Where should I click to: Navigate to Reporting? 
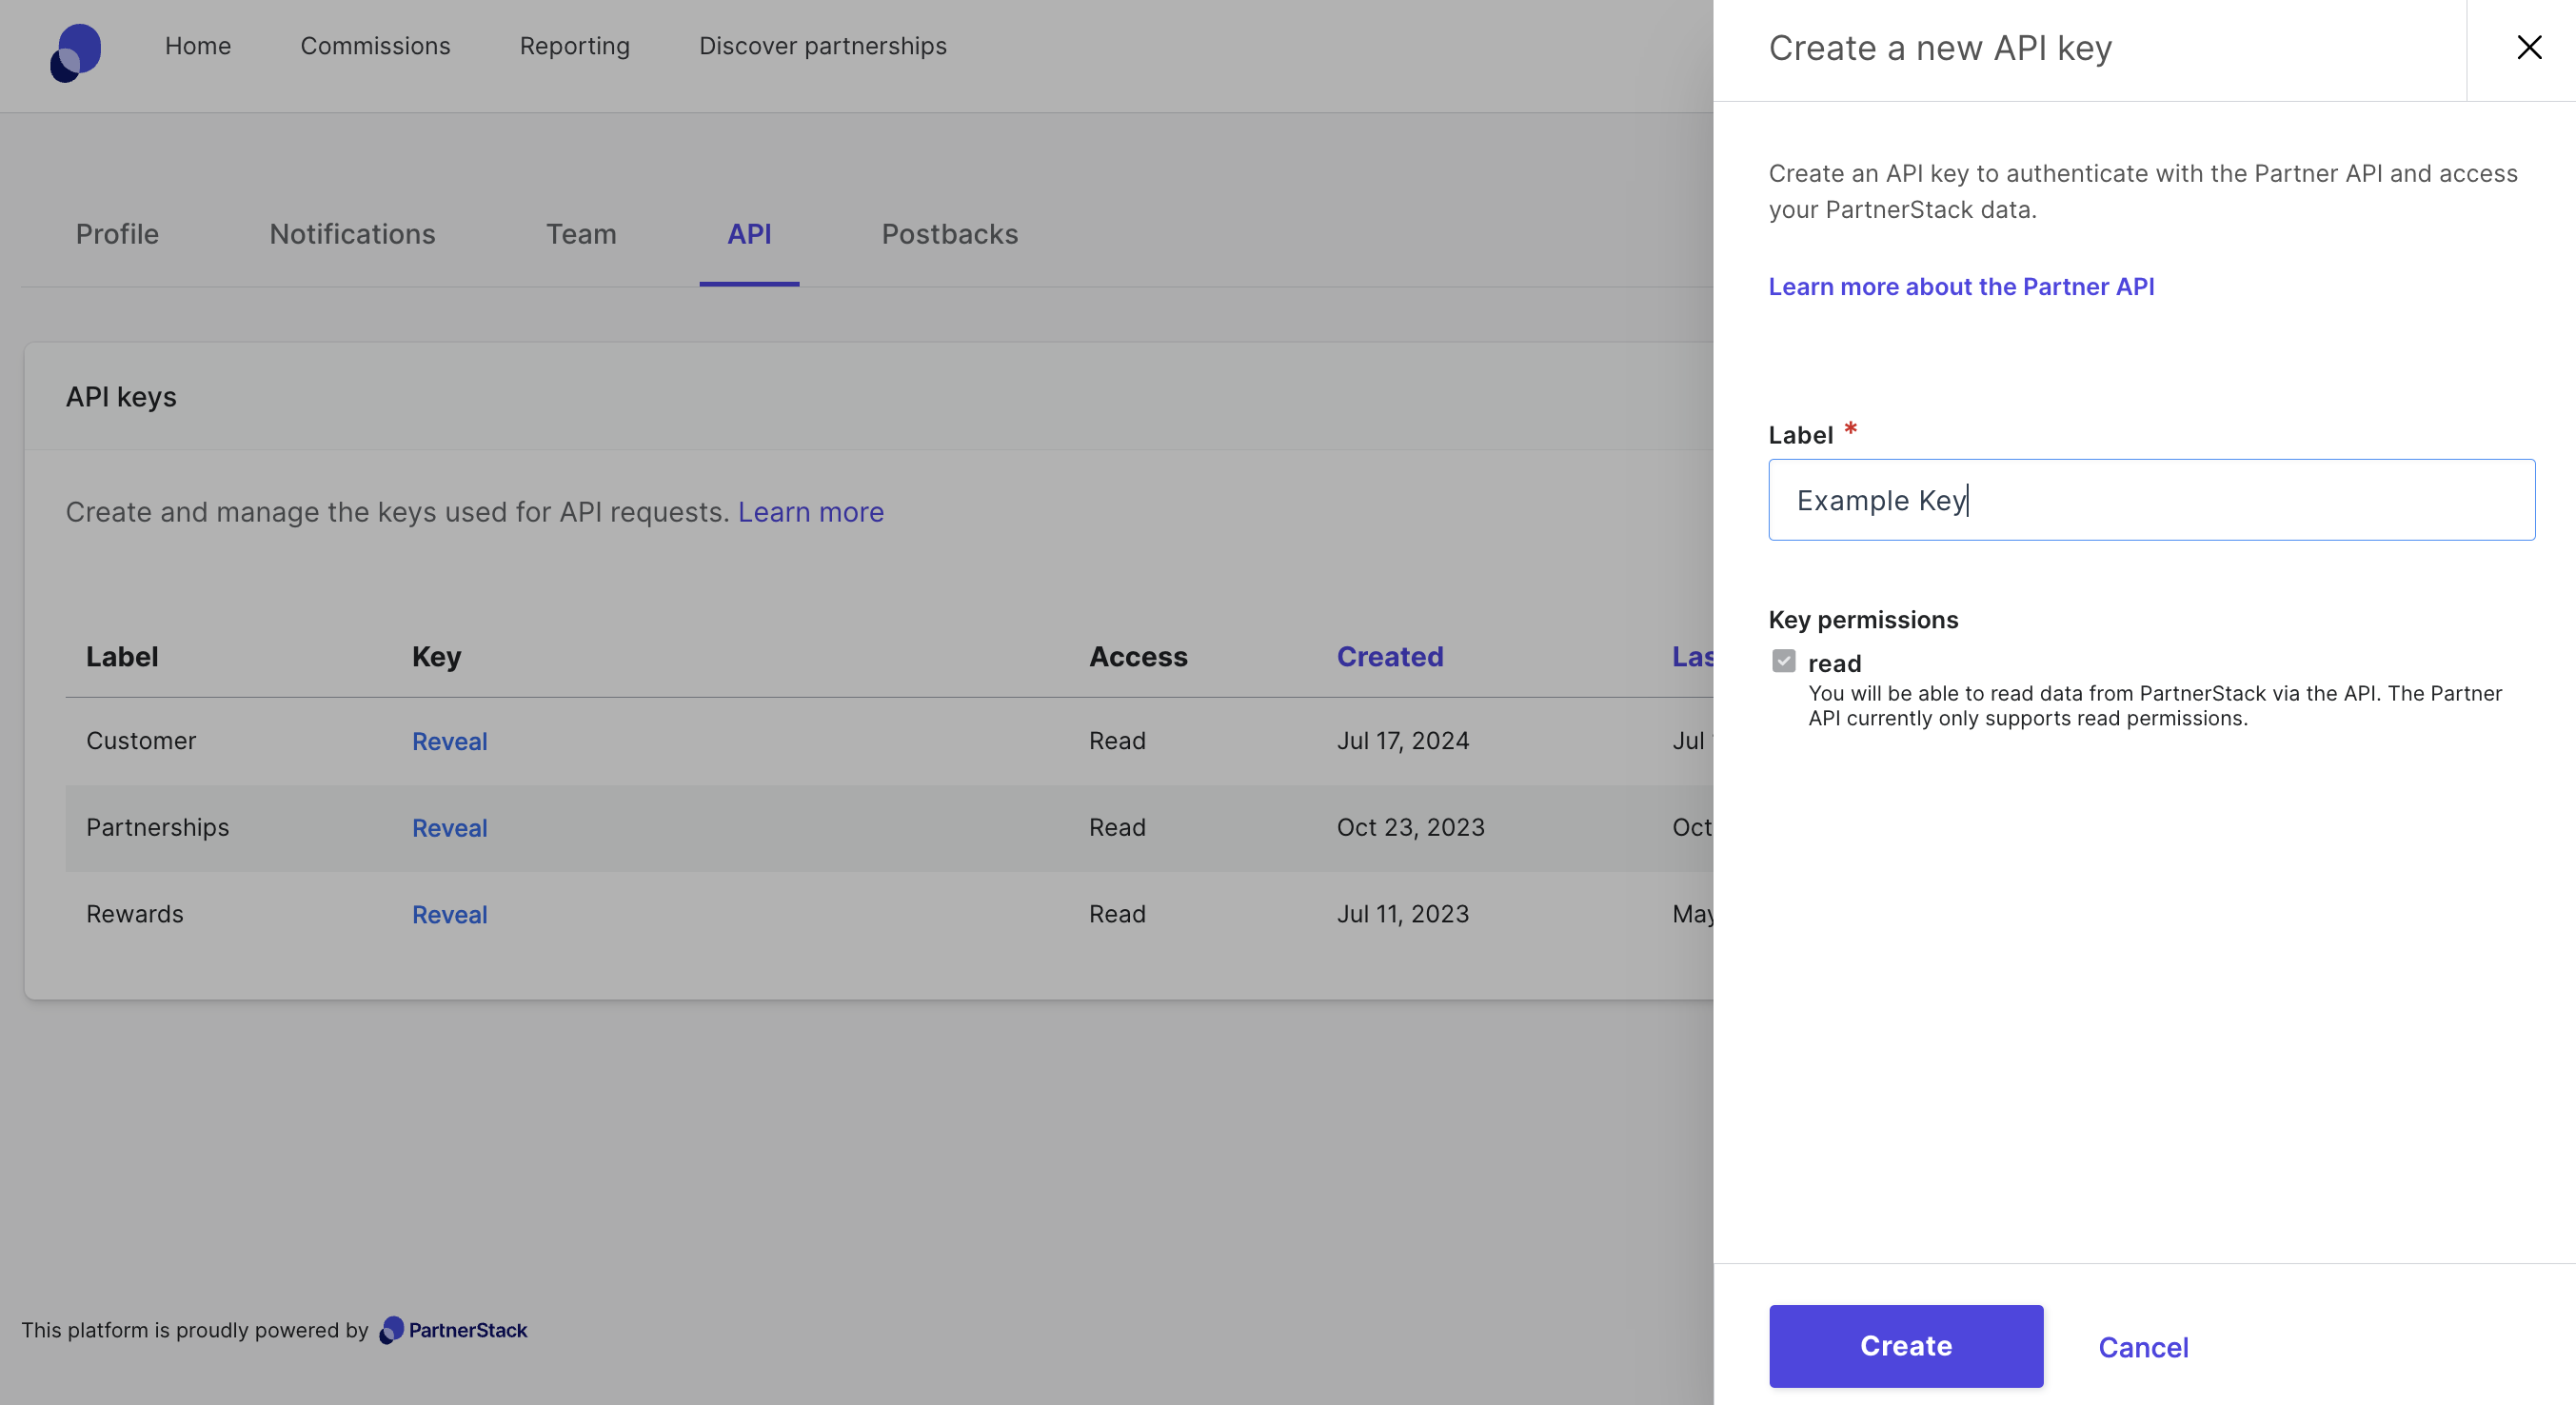[x=574, y=46]
